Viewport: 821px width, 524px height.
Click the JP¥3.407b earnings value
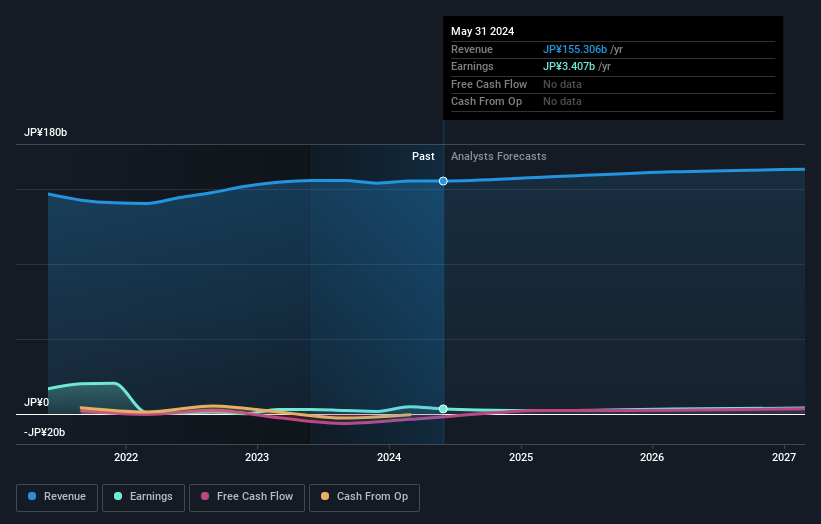[569, 66]
